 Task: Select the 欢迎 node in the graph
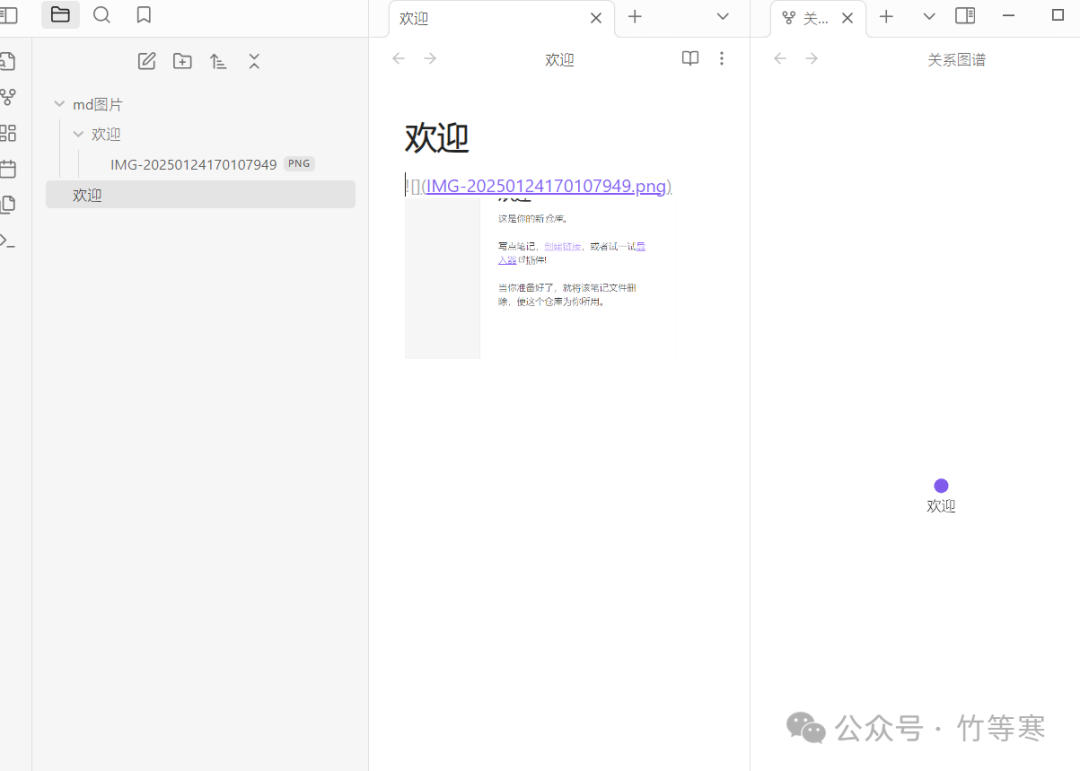(x=940, y=485)
